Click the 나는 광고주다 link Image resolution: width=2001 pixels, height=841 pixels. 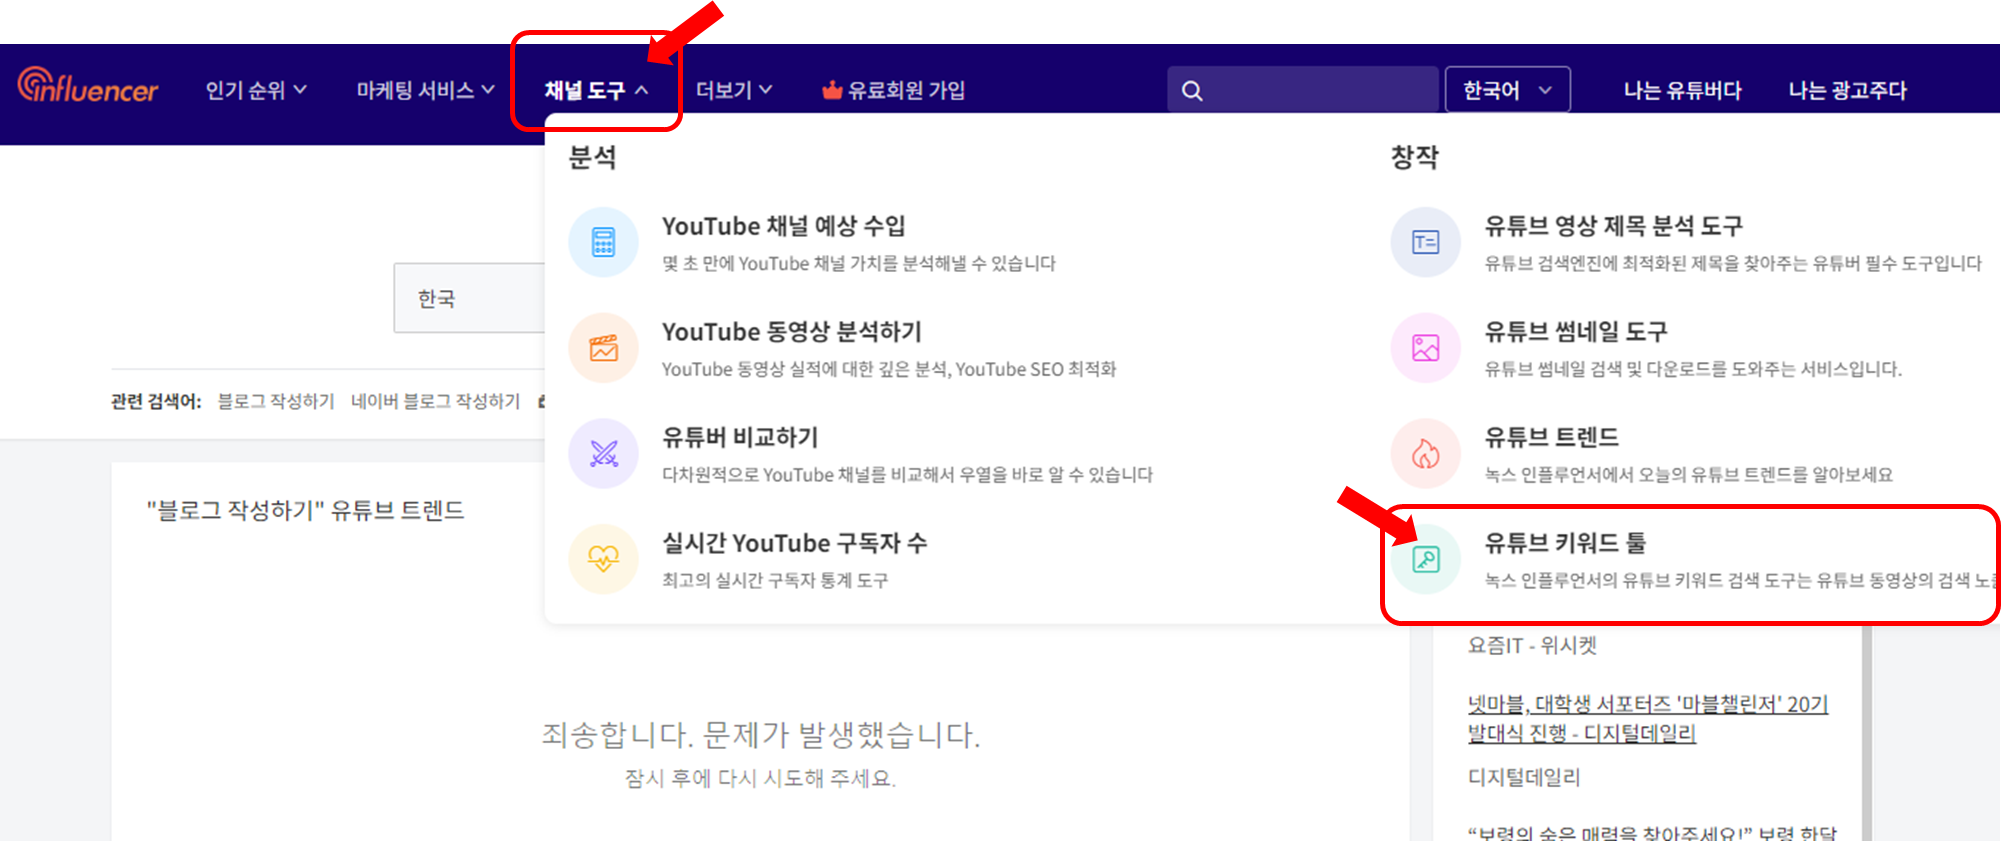click(x=1847, y=90)
